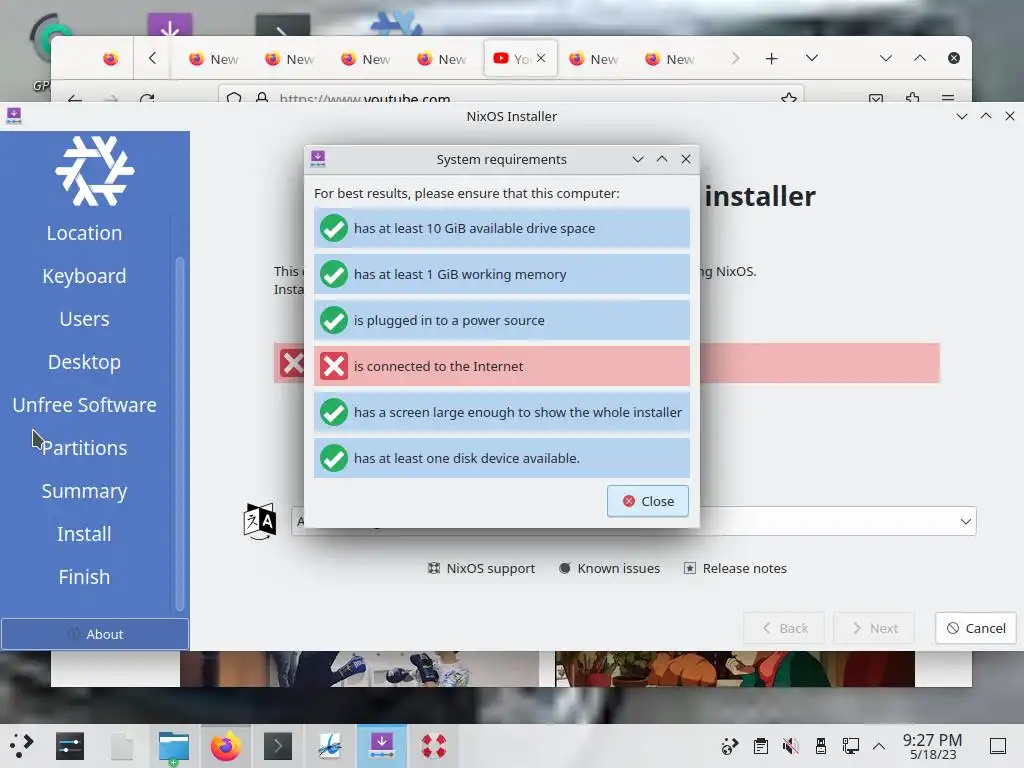1024x768 pixels.
Task: Click the right tab-scroll arrow in Firefox
Action: click(x=735, y=58)
